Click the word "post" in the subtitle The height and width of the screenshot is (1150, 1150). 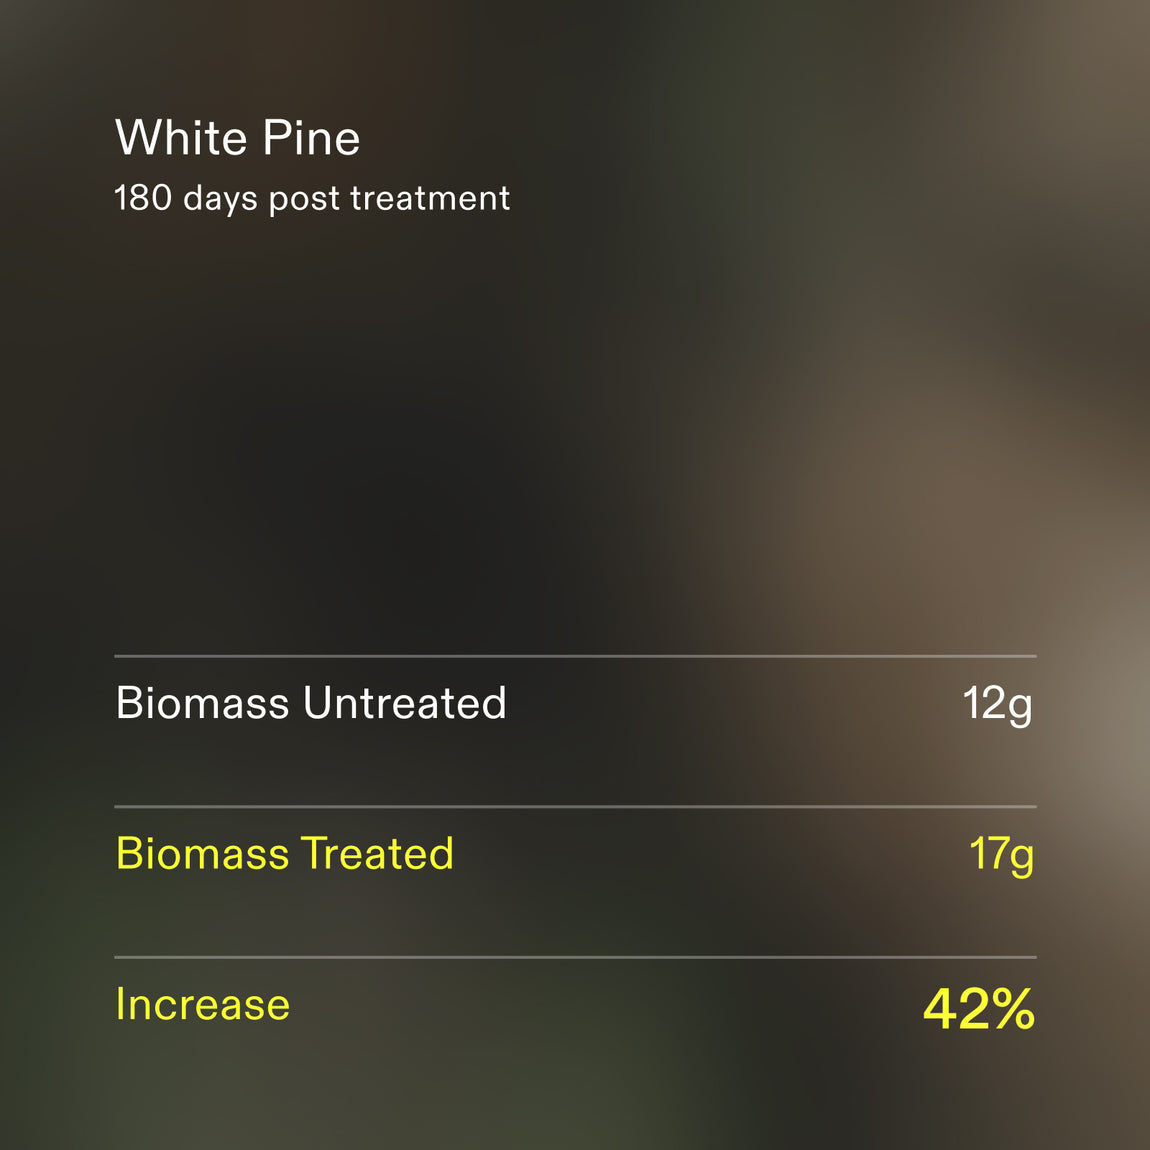pos(304,200)
